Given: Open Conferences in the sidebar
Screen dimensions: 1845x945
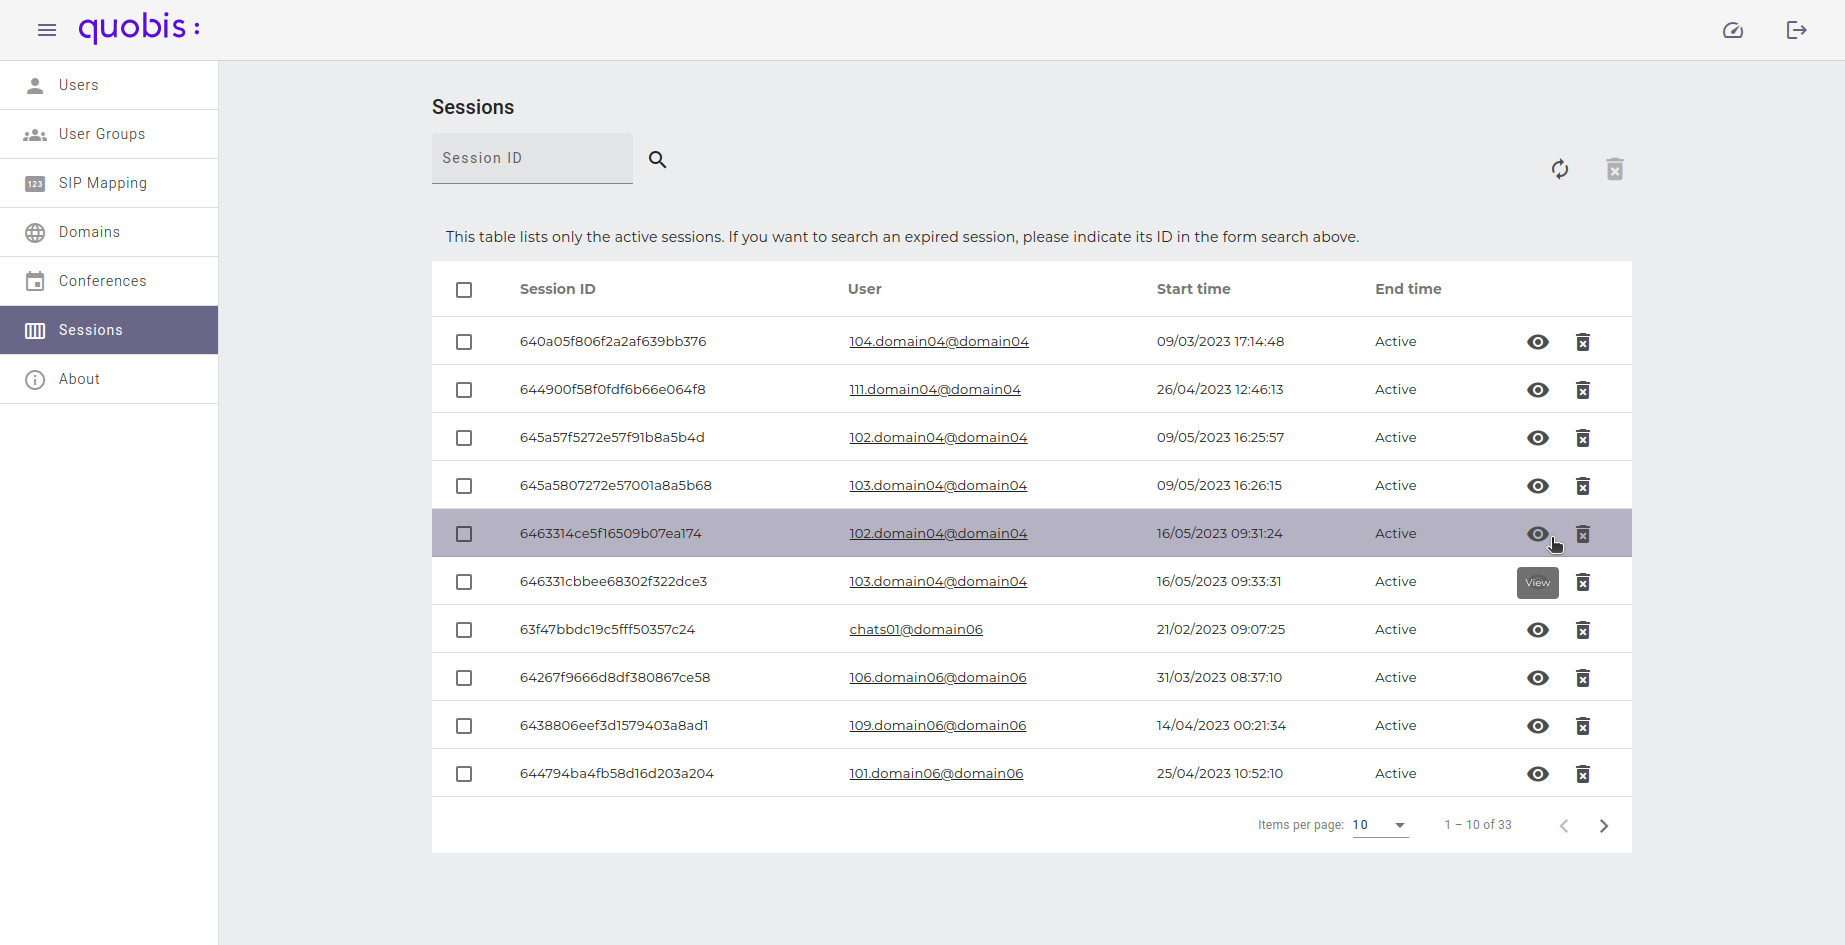Looking at the screenshot, I should [x=109, y=281].
